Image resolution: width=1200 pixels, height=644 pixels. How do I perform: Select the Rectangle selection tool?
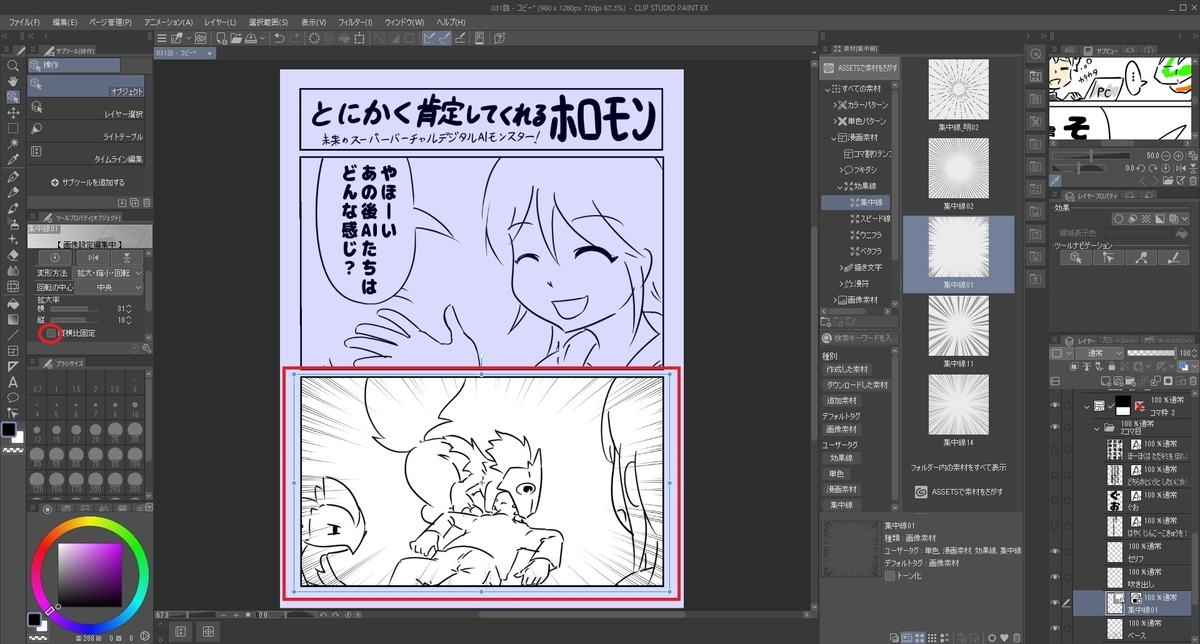[x=12, y=128]
